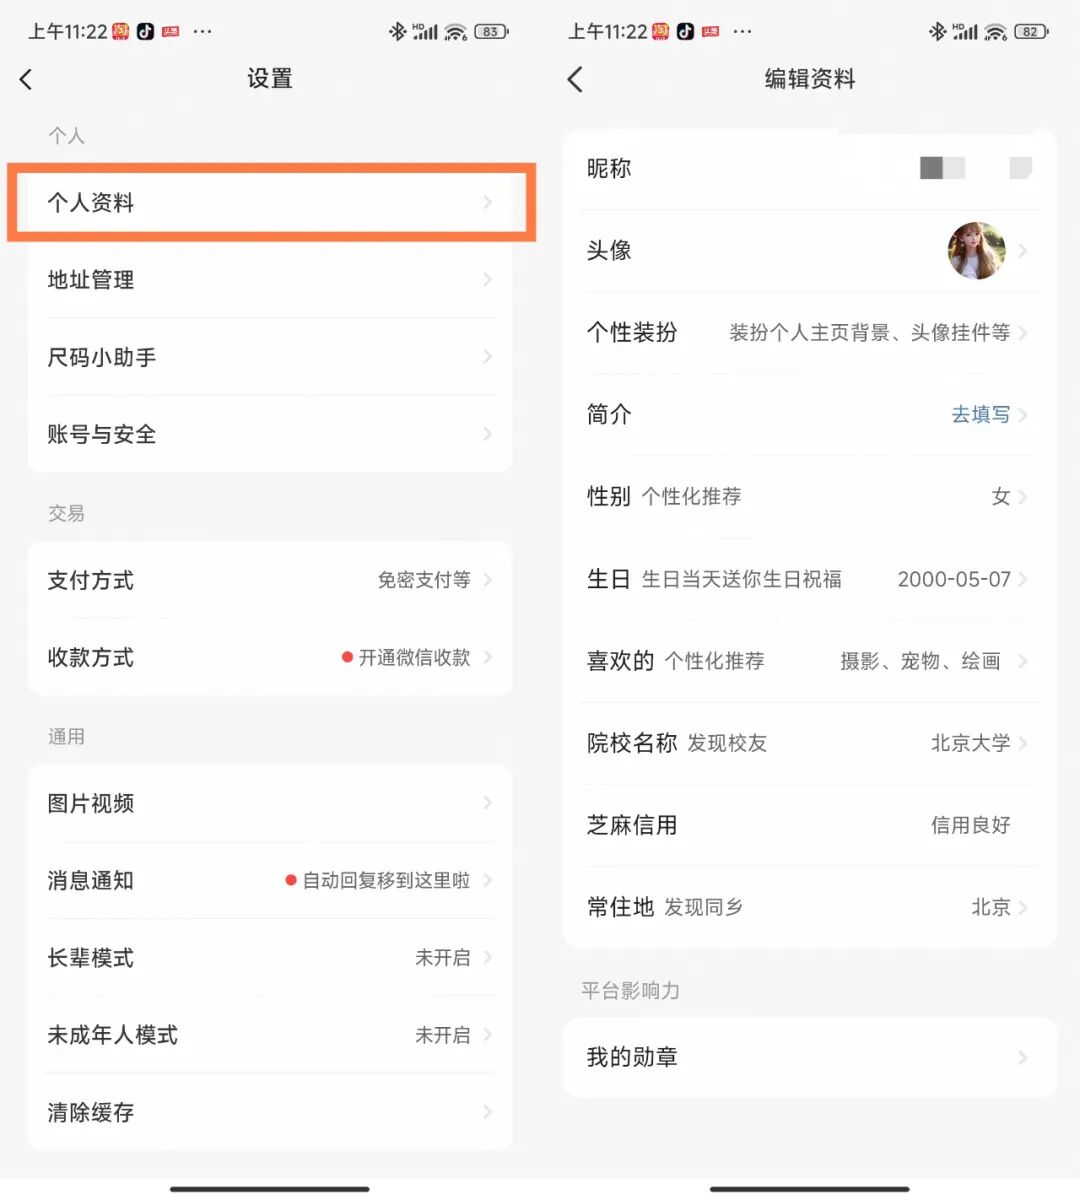Tap 开通微信收款 in 收款方式 row
Viewport: 1080px width, 1200px height.
click(413, 658)
